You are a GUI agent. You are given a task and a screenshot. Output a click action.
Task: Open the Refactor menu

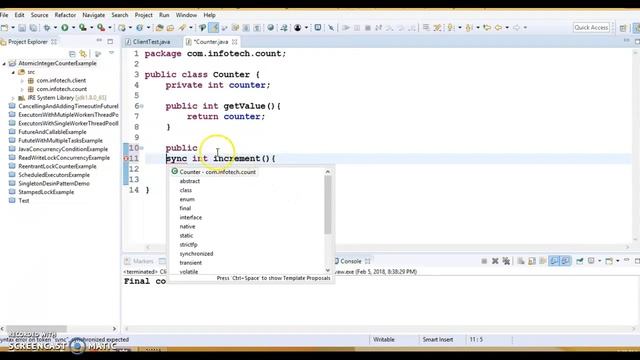[65, 15]
